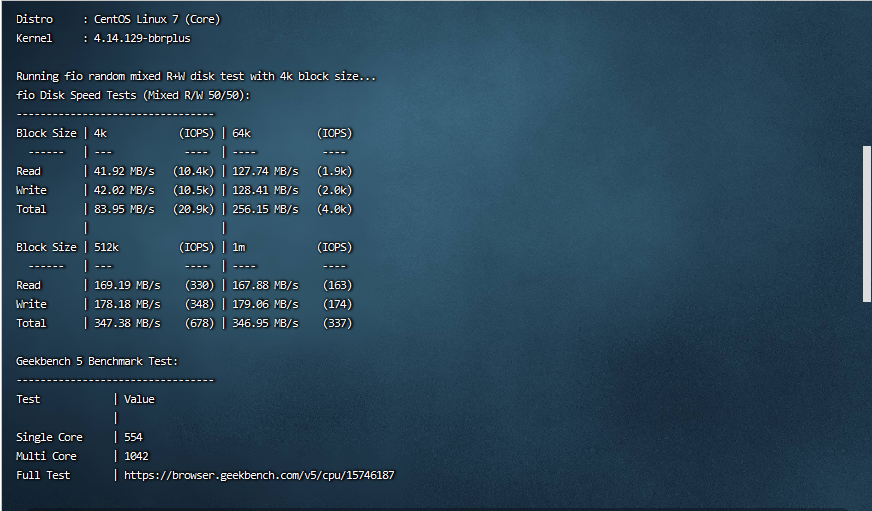Open the Geekbench browser results URL
This screenshot has width=872, height=511.
click(258, 475)
